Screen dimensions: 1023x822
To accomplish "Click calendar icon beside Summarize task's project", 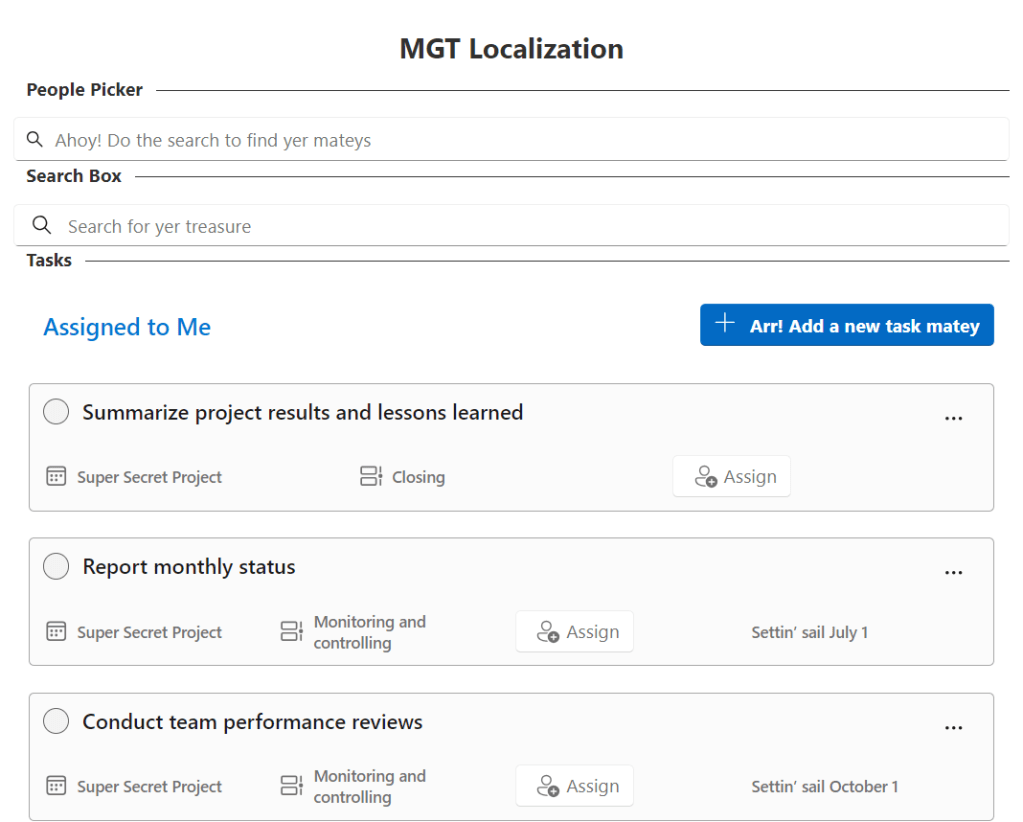I will (57, 477).
